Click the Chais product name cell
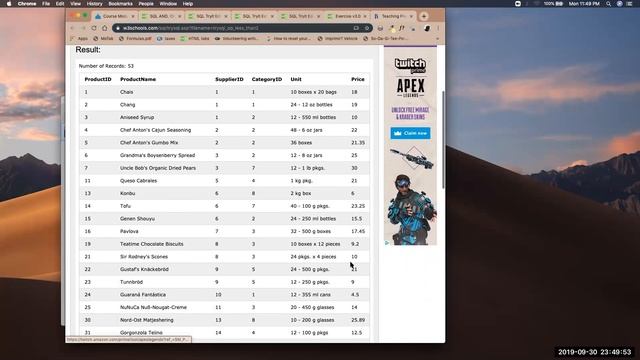Image resolution: width=640 pixels, height=360 pixels. pyautogui.click(x=127, y=92)
